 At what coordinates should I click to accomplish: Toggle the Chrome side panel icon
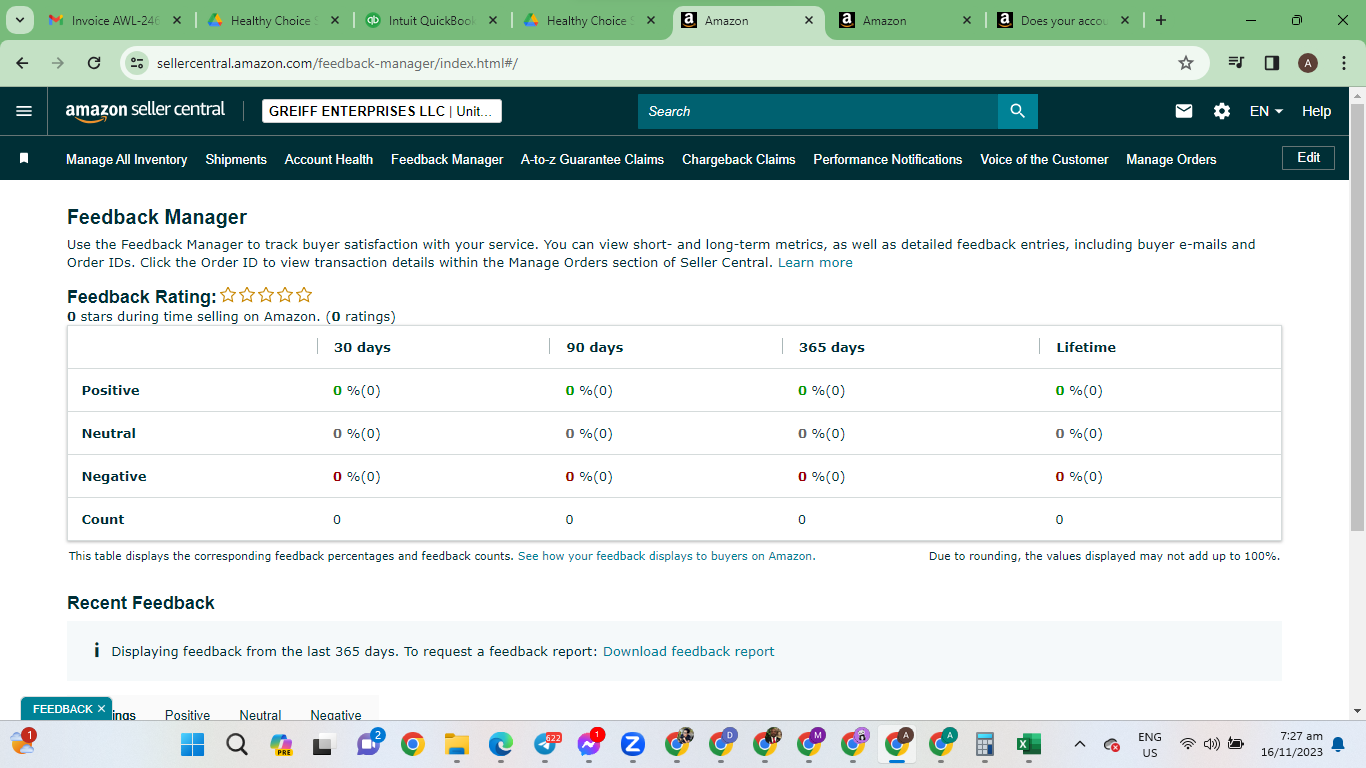pos(1272,63)
